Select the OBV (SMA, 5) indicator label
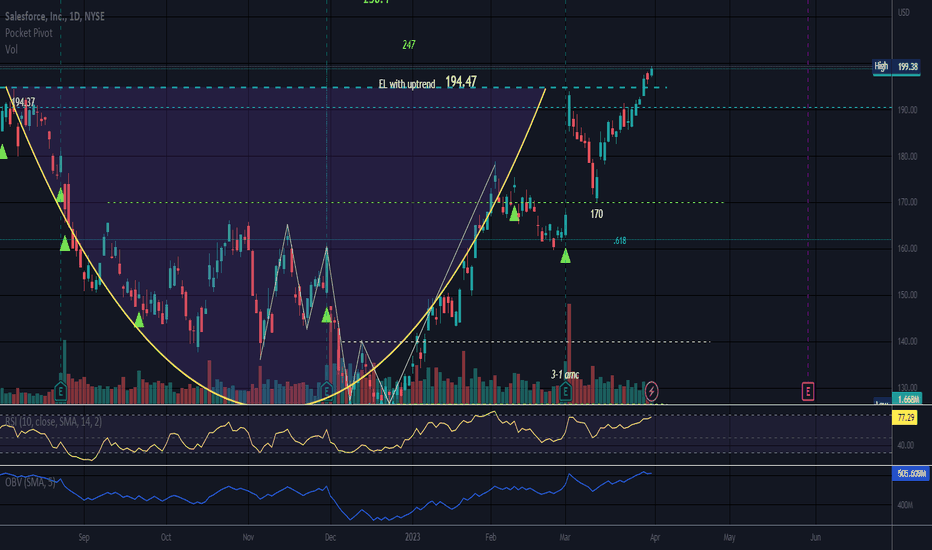The height and width of the screenshot is (550, 932). 30,482
